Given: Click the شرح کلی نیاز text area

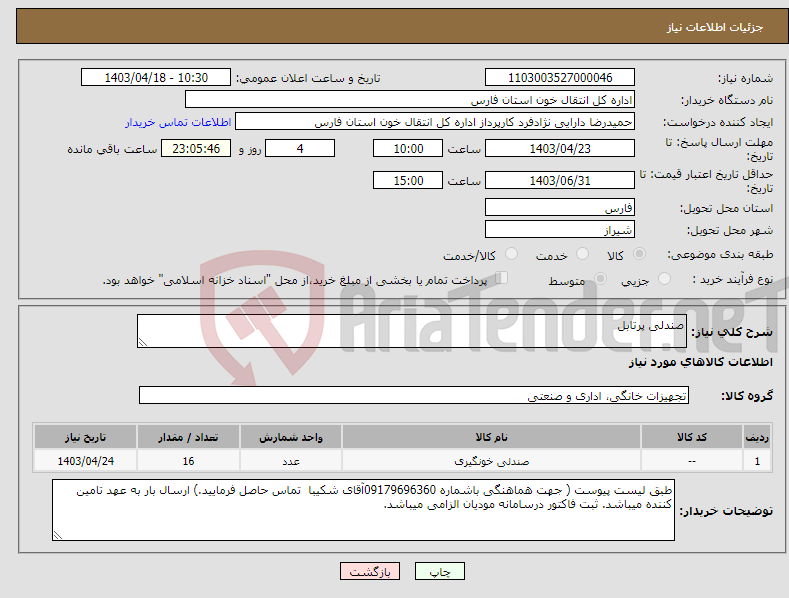Looking at the screenshot, I should 412,331.
